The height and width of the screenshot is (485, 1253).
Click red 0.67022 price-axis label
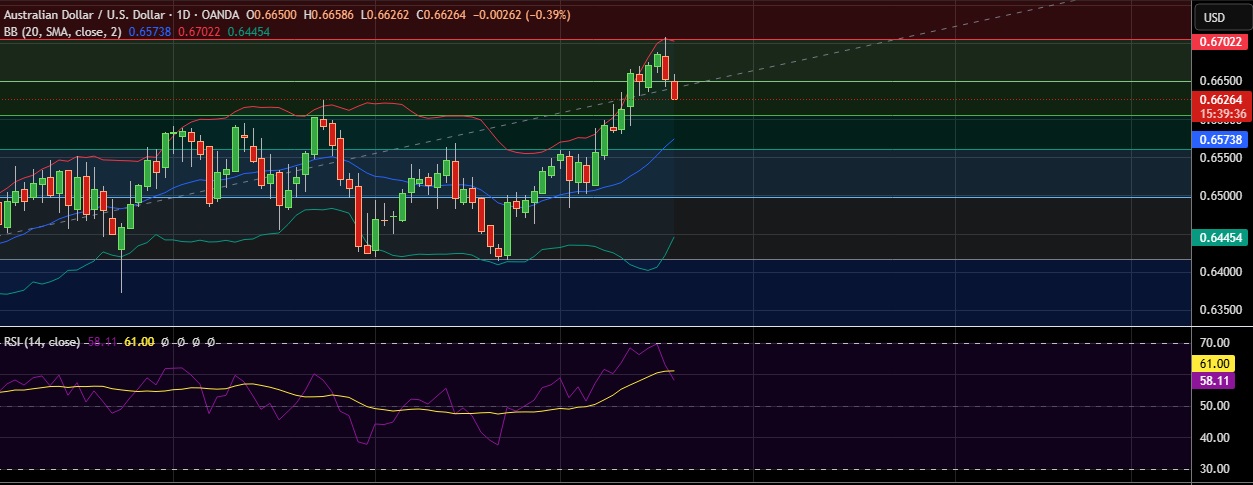[x=1218, y=42]
